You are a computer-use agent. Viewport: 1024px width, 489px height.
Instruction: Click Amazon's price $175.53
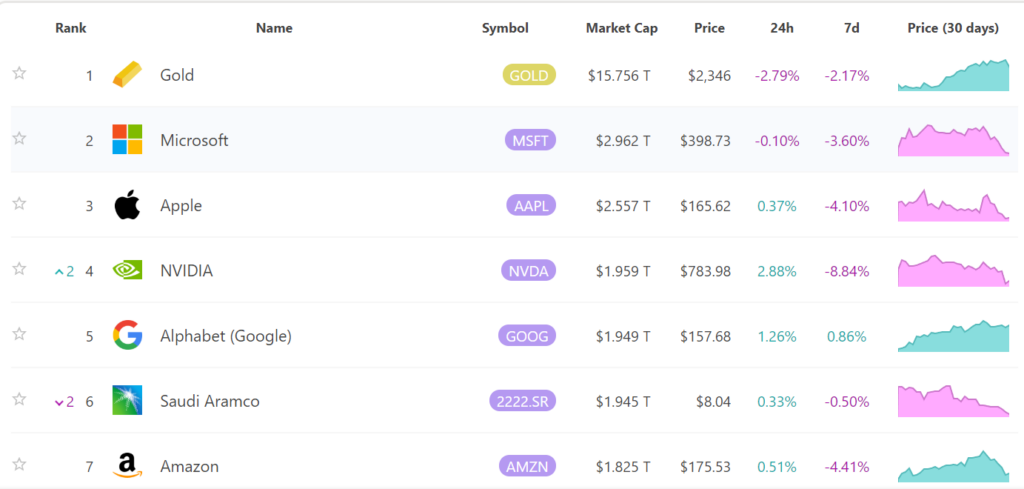tap(705, 467)
